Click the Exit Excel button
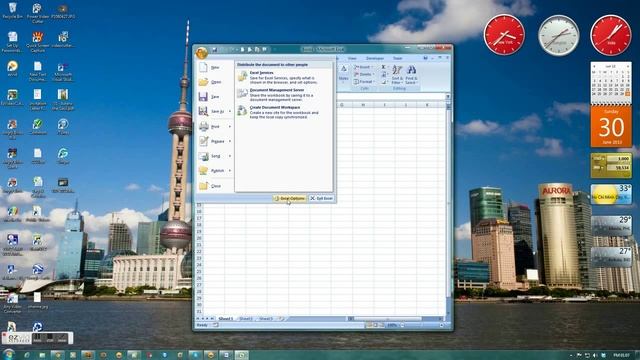 click(x=322, y=198)
